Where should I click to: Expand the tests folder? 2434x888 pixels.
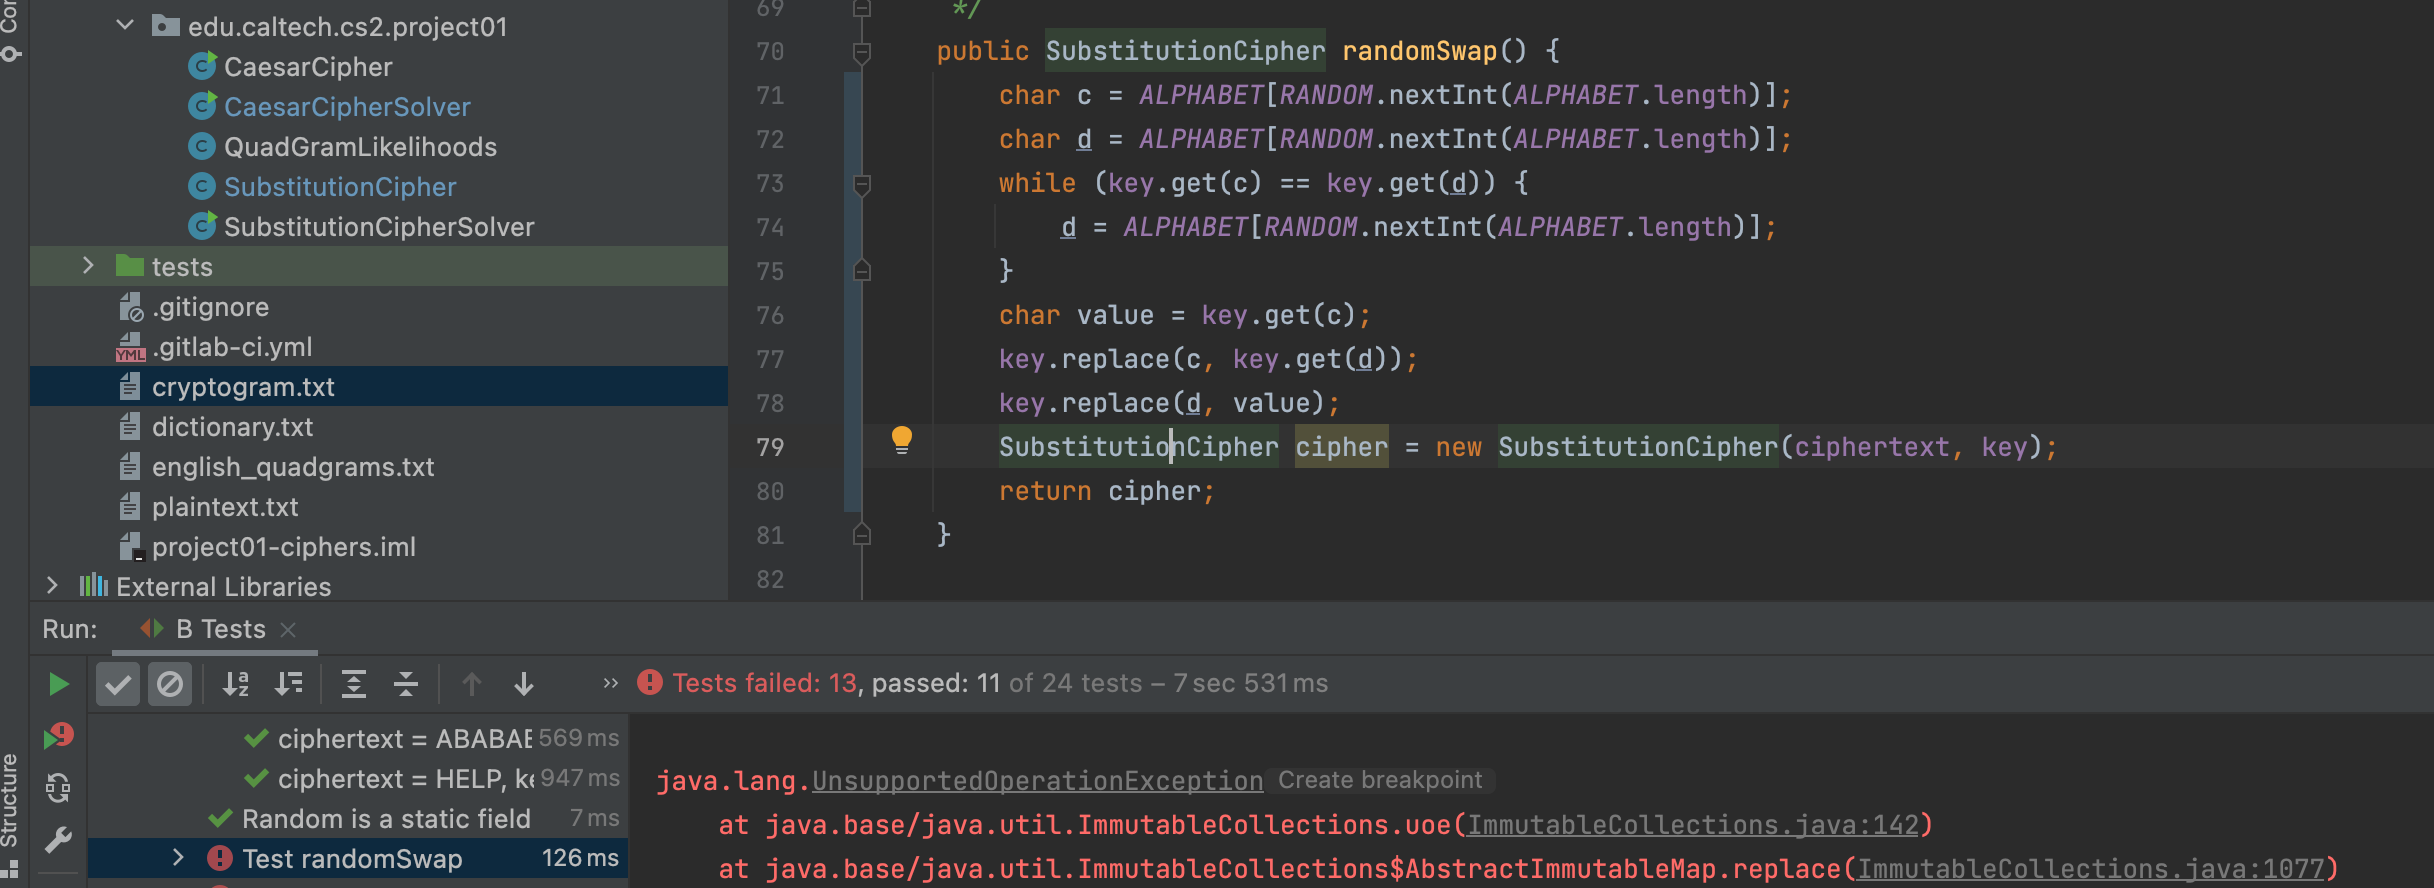pos(88,266)
